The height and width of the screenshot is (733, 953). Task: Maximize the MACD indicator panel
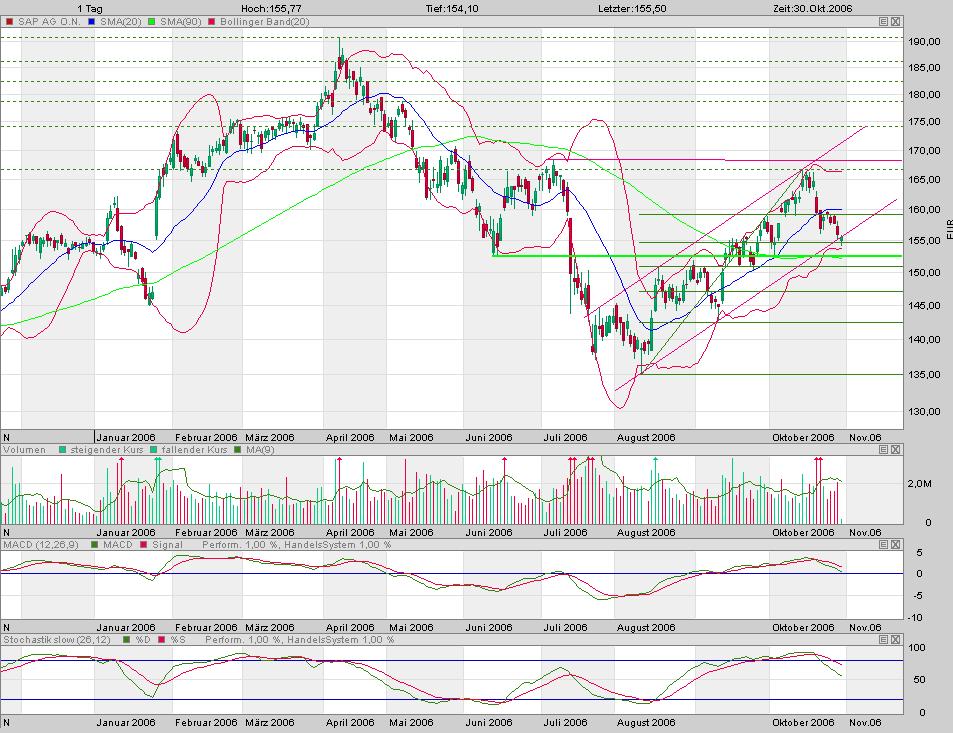pyautogui.click(x=884, y=545)
